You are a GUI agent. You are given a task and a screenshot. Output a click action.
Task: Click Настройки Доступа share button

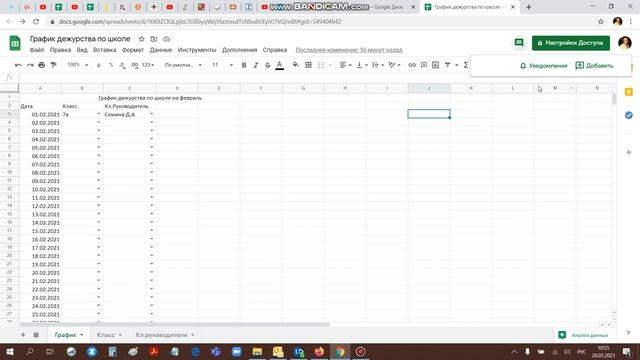(571, 43)
